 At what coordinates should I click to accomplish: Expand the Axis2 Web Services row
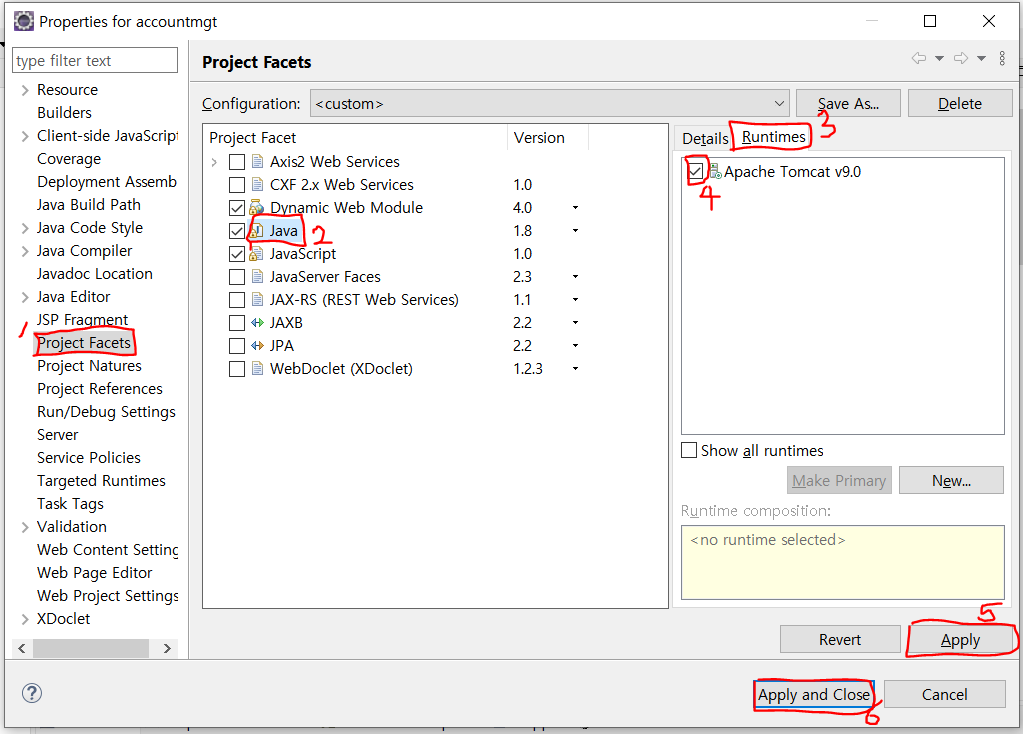214,162
